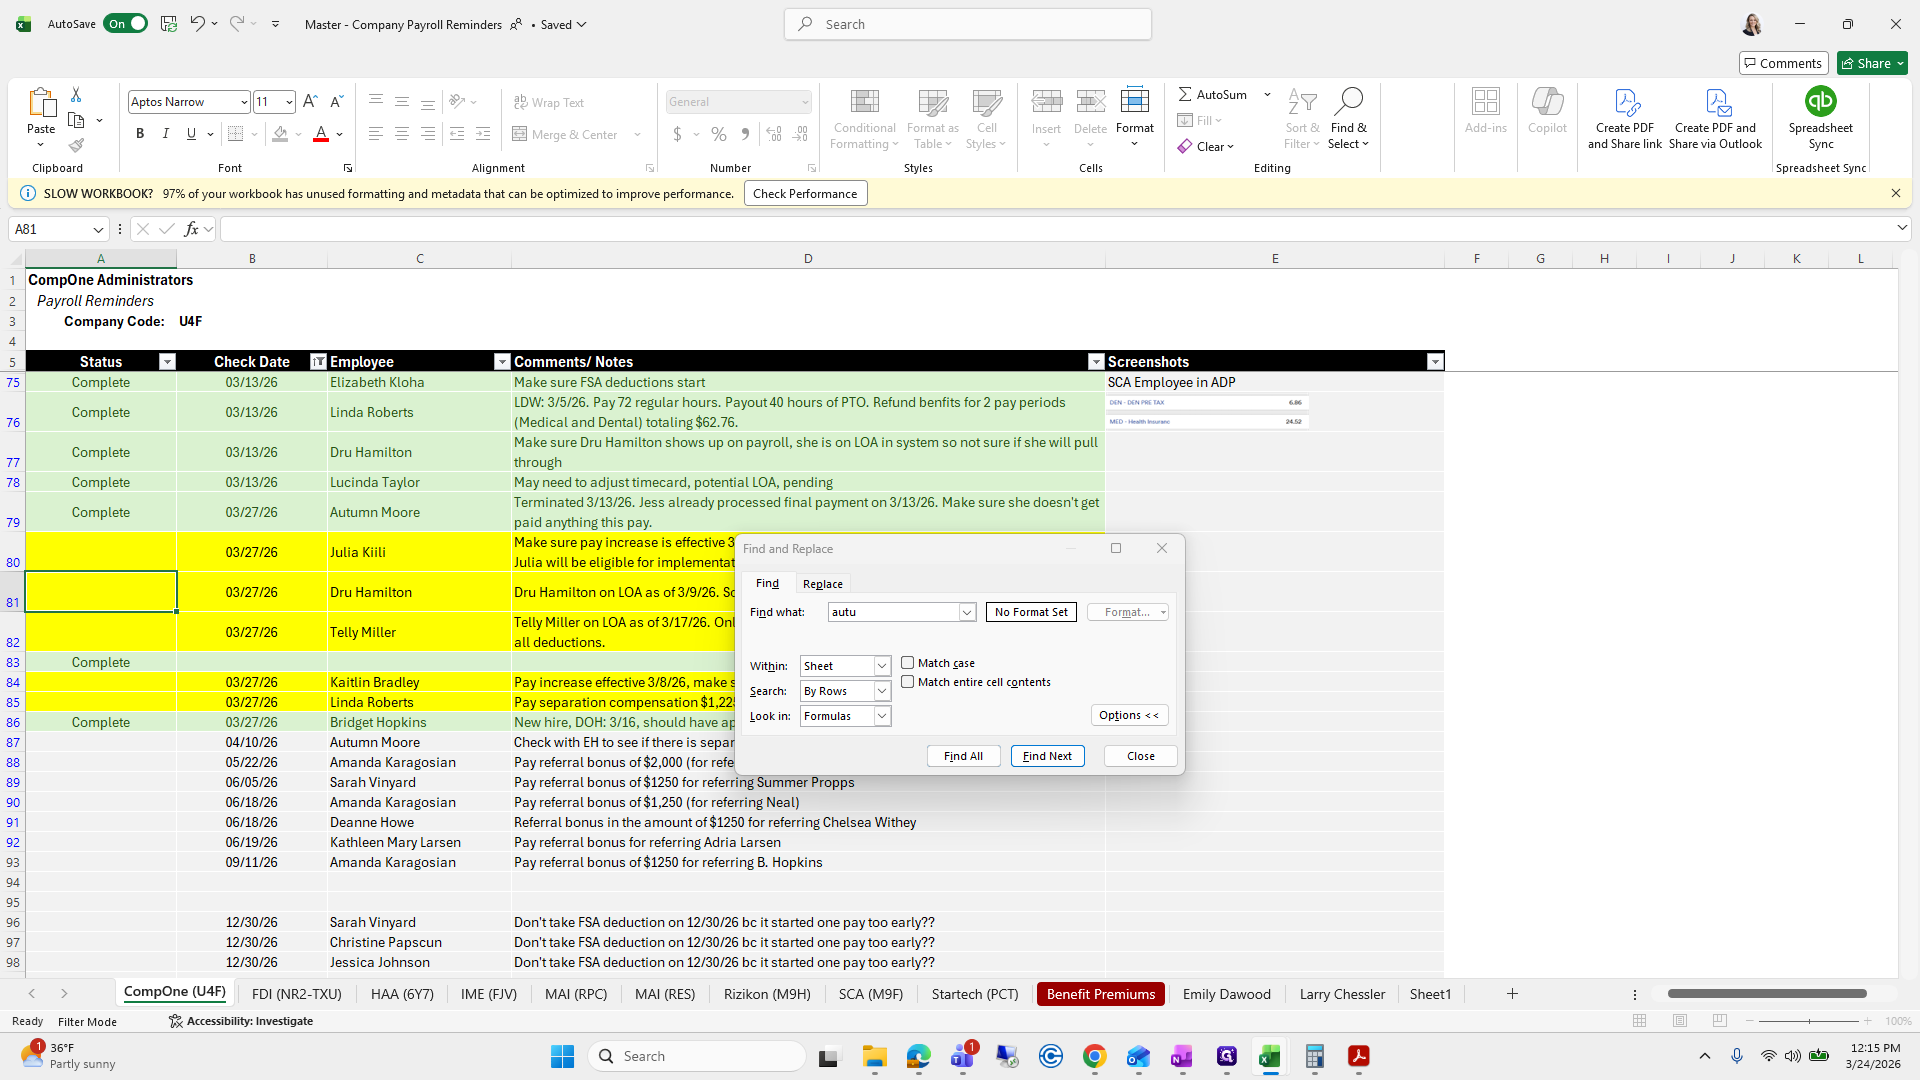Click the Spreadsheet Sync QuickBooks icon
Image resolution: width=1920 pixels, height=1080 pixels.
tap(1820, 102)
